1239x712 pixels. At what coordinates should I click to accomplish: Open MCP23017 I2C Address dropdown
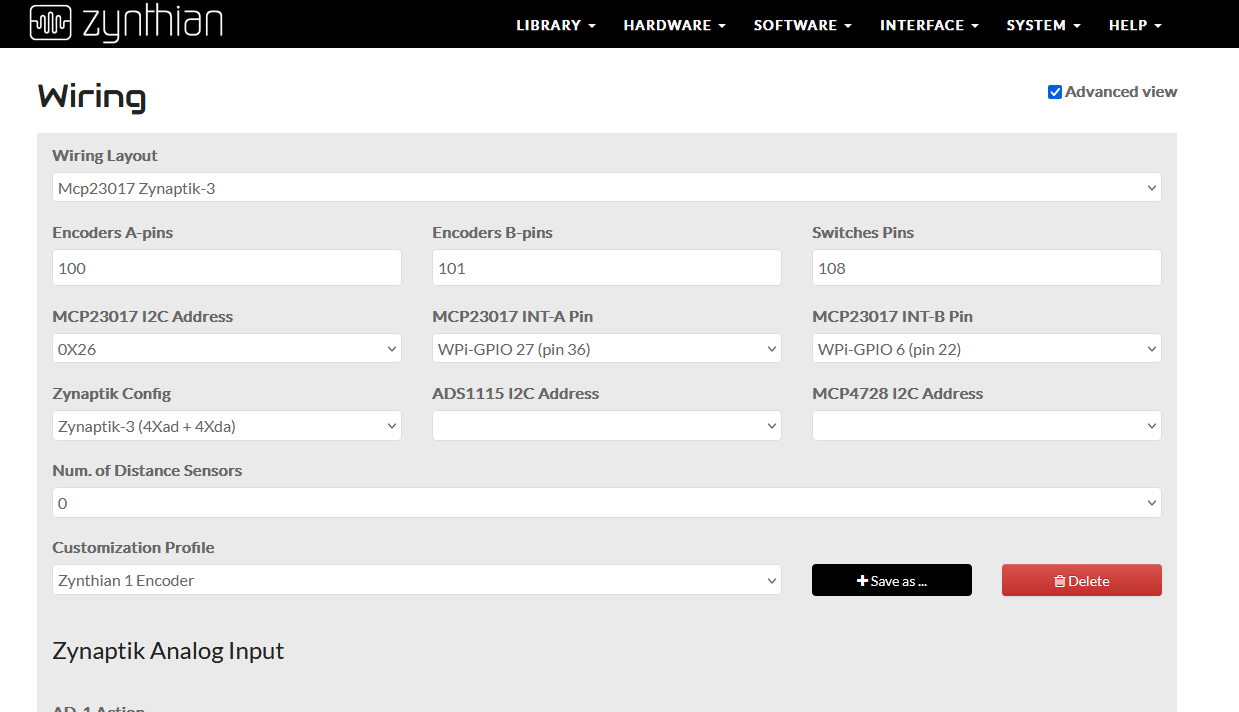[226, 349]
